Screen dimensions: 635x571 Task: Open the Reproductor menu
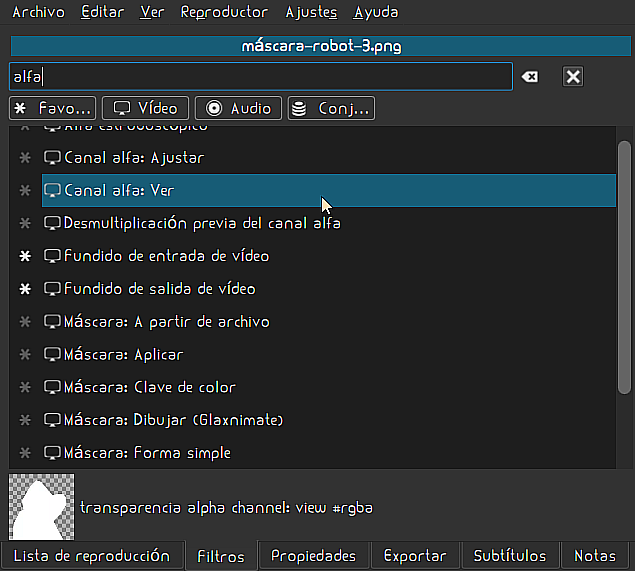224,13
